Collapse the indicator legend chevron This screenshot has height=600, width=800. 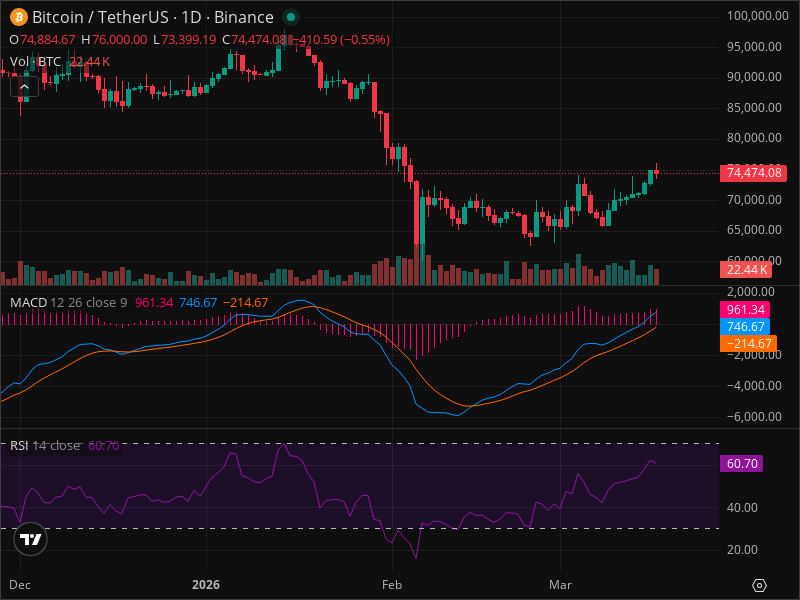[x=24, y=87]
